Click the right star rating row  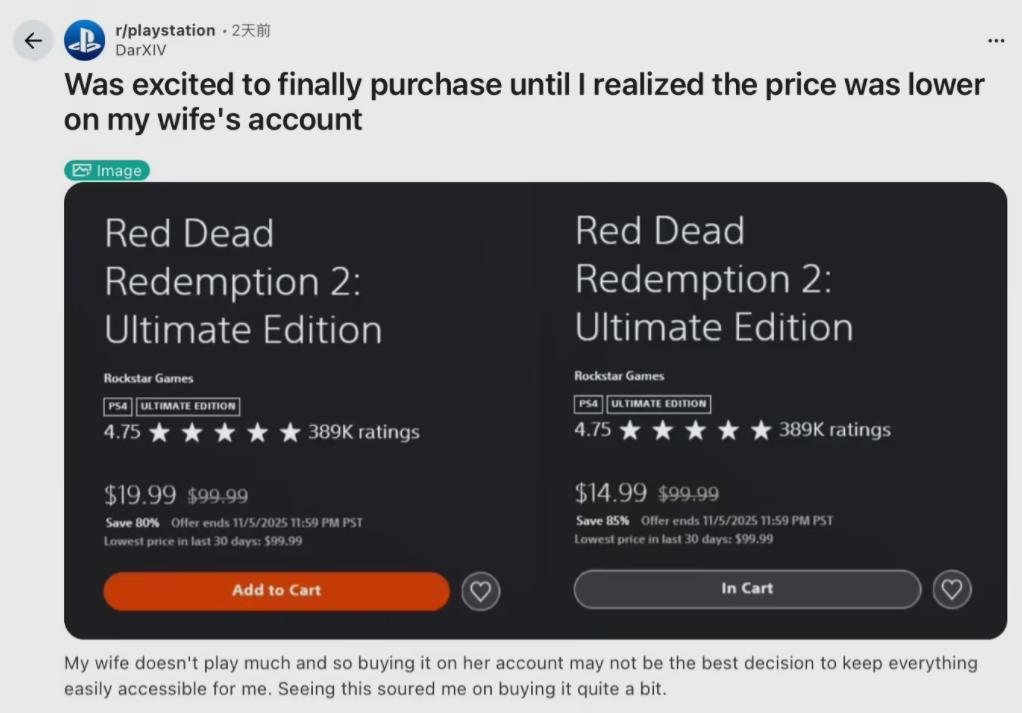click(x=696, y=431)
